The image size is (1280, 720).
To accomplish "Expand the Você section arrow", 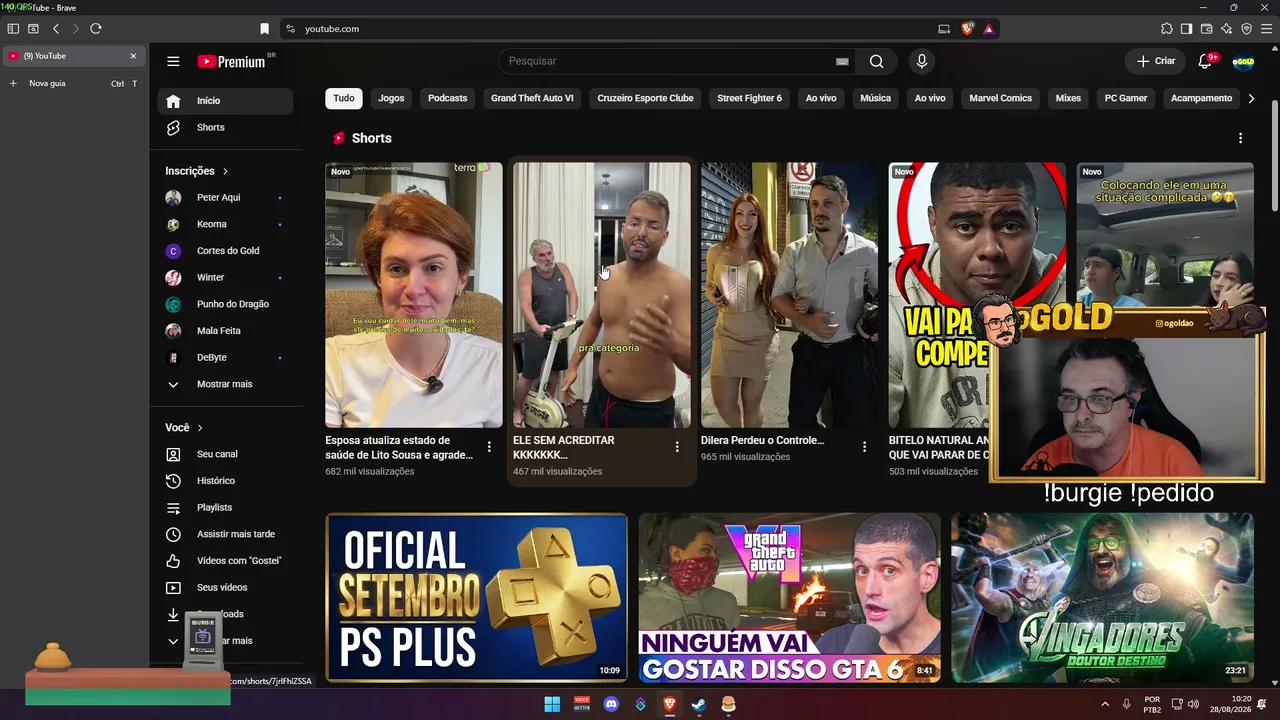I will (x=200, y=428).
